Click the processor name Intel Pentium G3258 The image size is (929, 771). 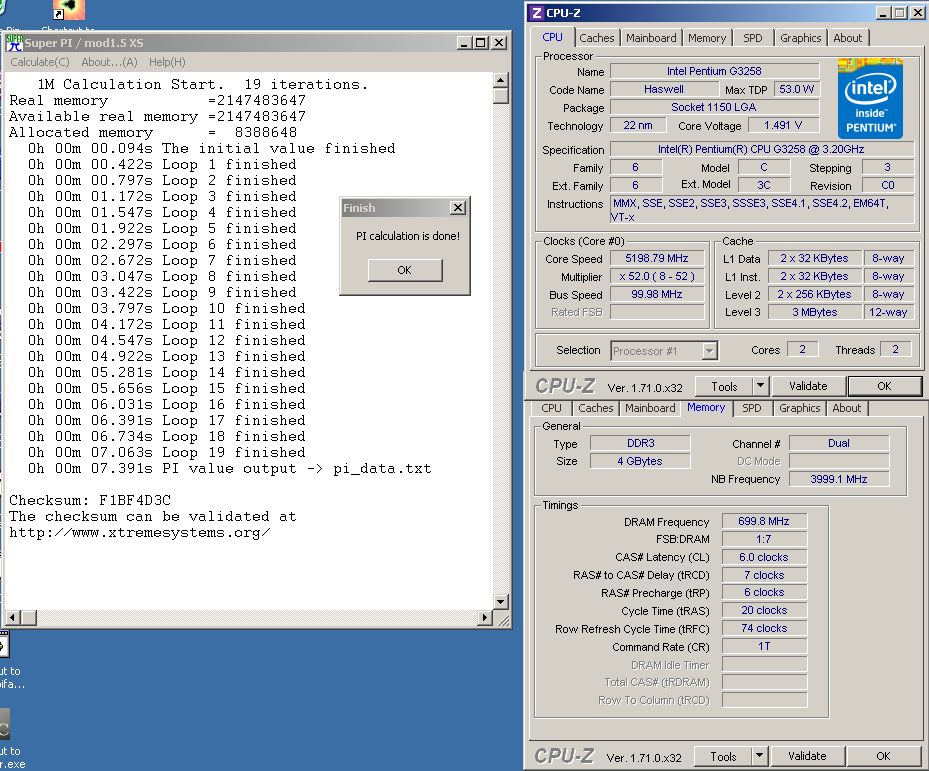pyautogui.click(x=714, y=71)
